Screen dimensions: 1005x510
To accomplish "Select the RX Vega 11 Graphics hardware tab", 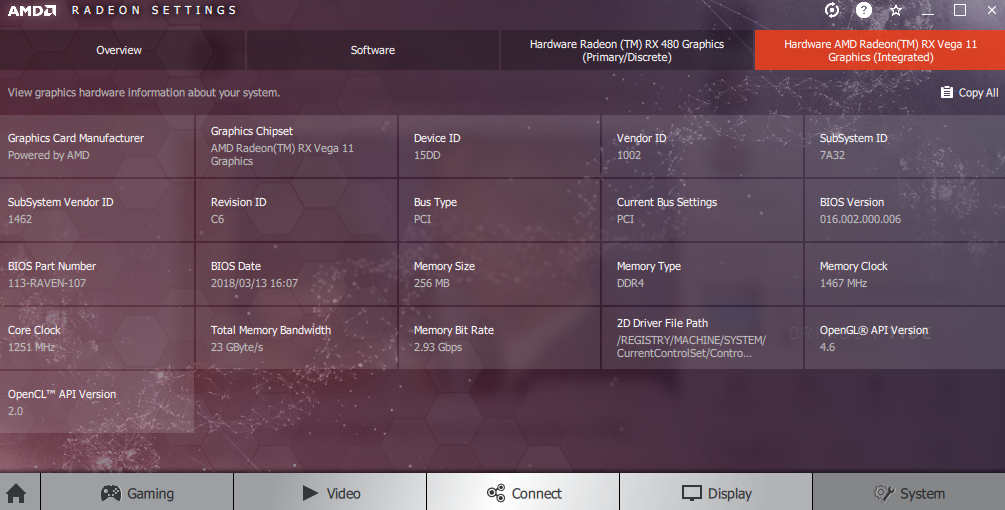I will 880,50.
